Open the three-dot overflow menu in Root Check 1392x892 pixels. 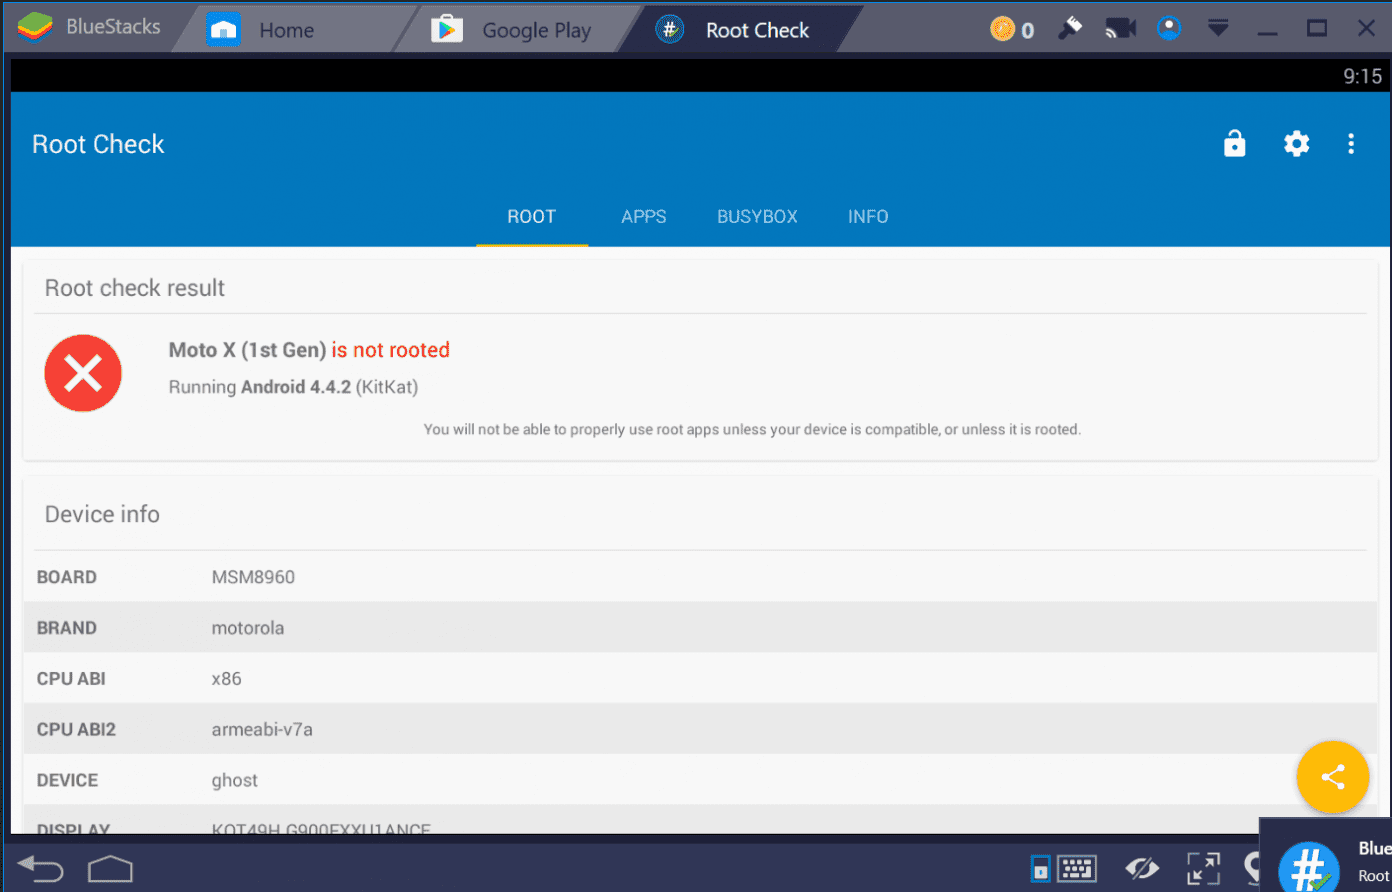point(1351,143)
